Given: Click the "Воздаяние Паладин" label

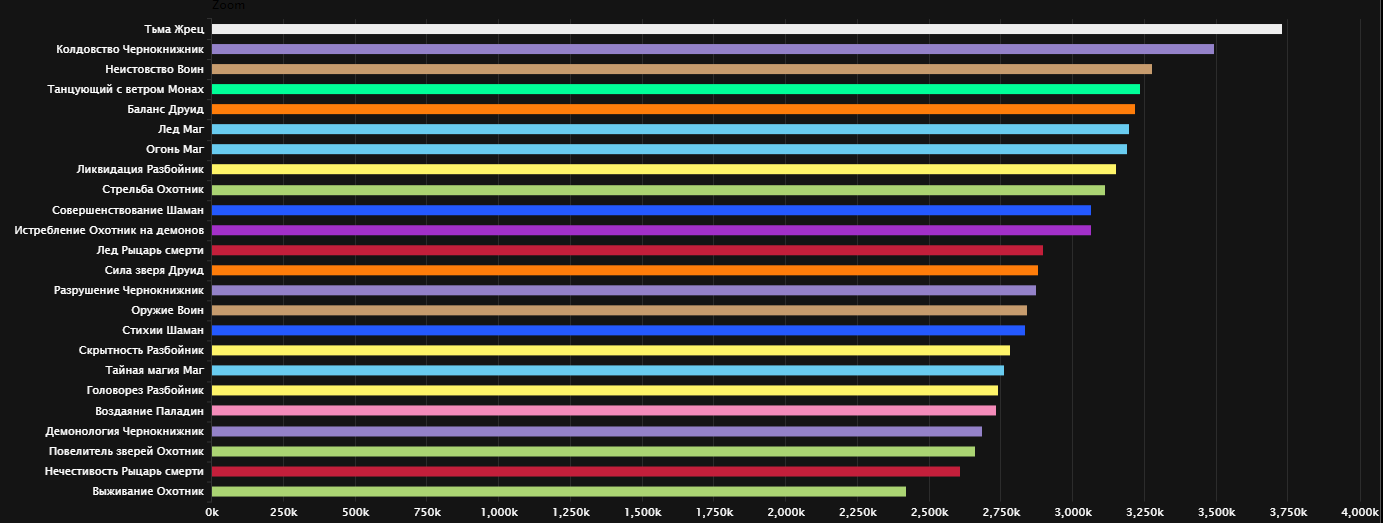Looking at the screenshot, I should pyautogui.click(x=150, y=411).
